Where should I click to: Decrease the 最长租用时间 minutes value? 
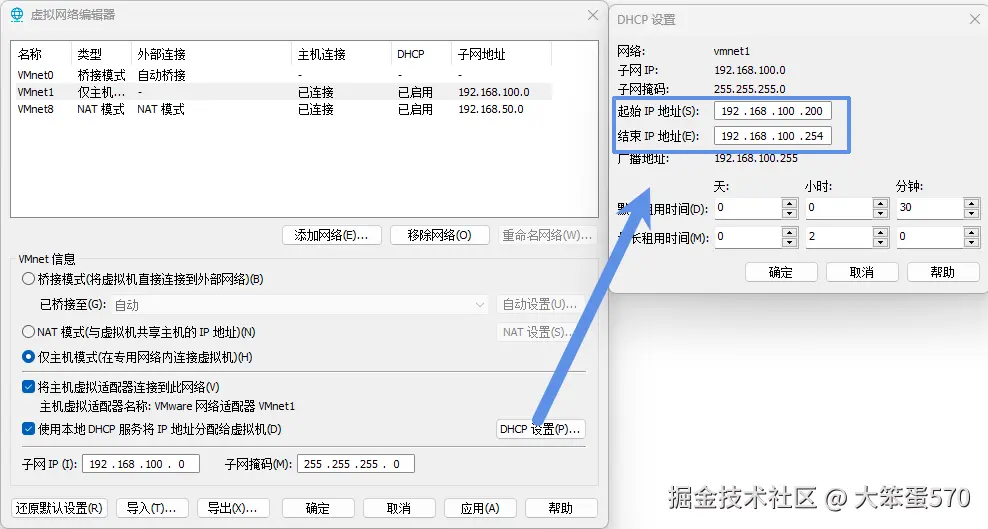971,242
